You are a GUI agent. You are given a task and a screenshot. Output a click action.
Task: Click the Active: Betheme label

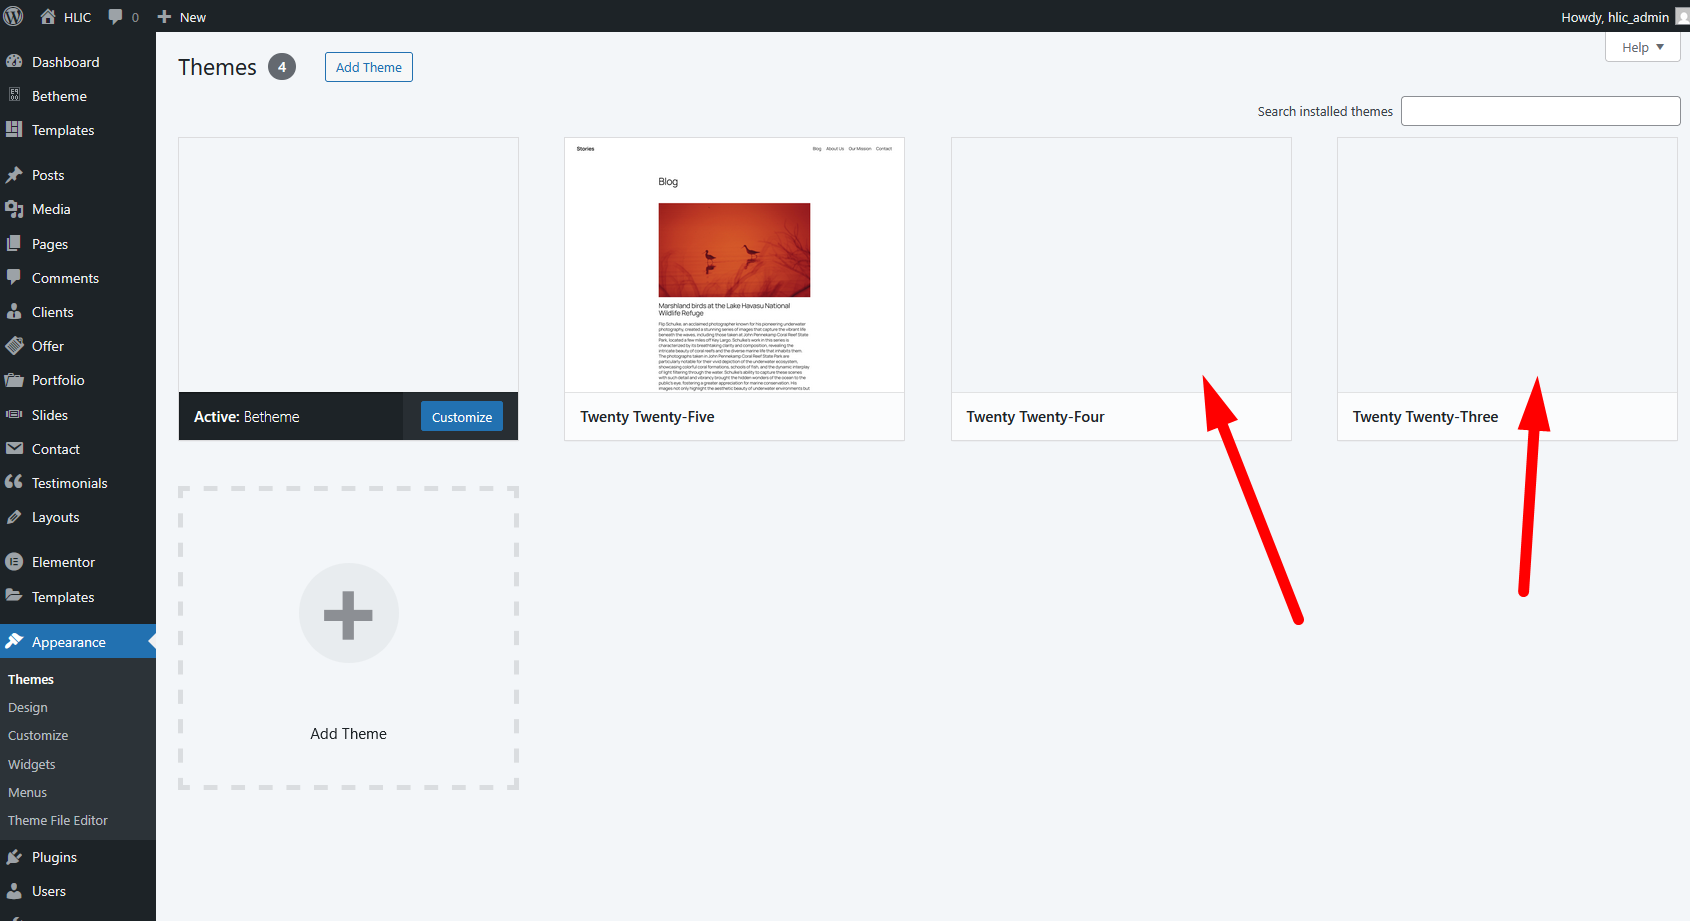(x=247, y=417)
